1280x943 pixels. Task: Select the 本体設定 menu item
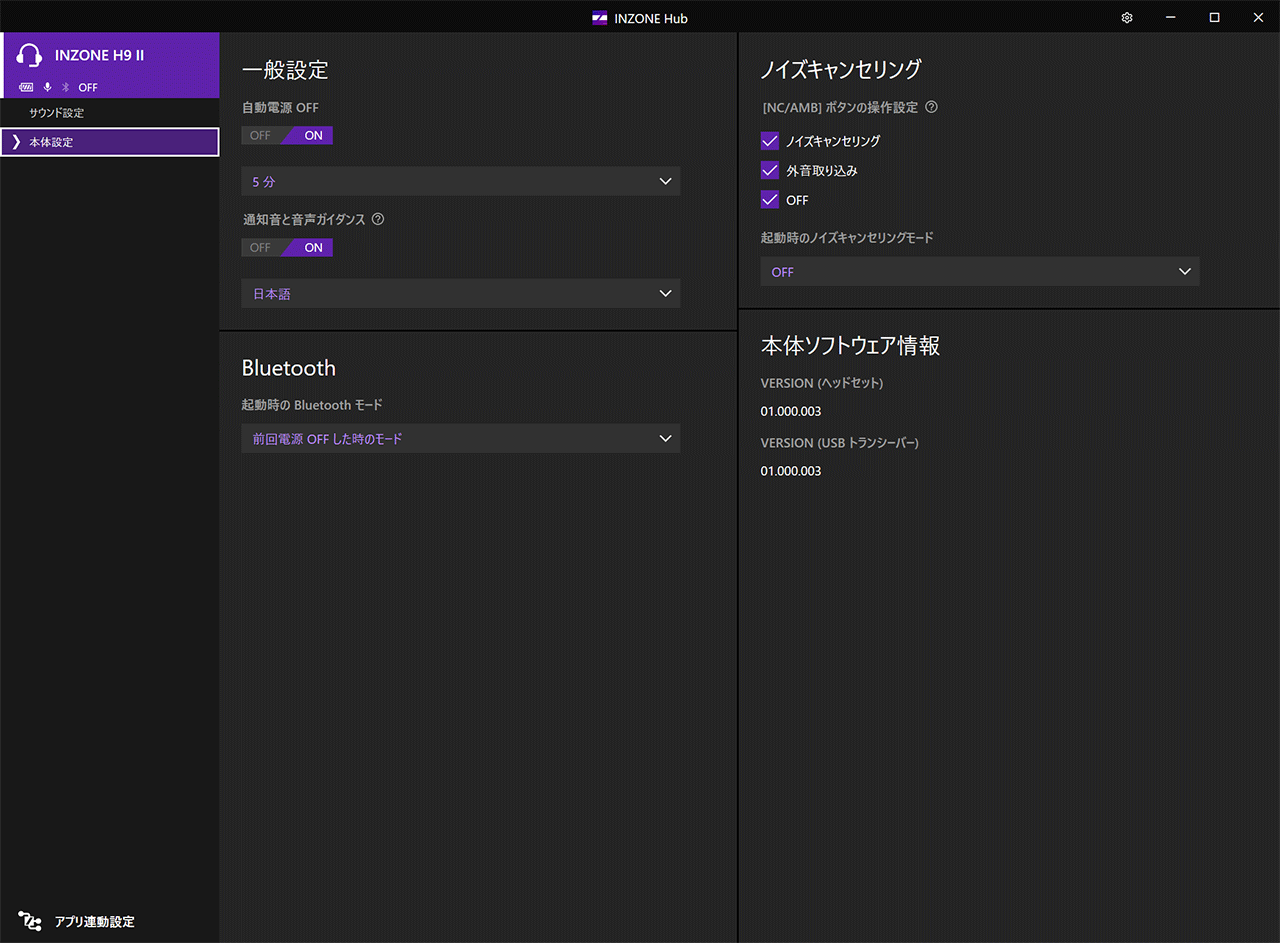pos(110,142)
